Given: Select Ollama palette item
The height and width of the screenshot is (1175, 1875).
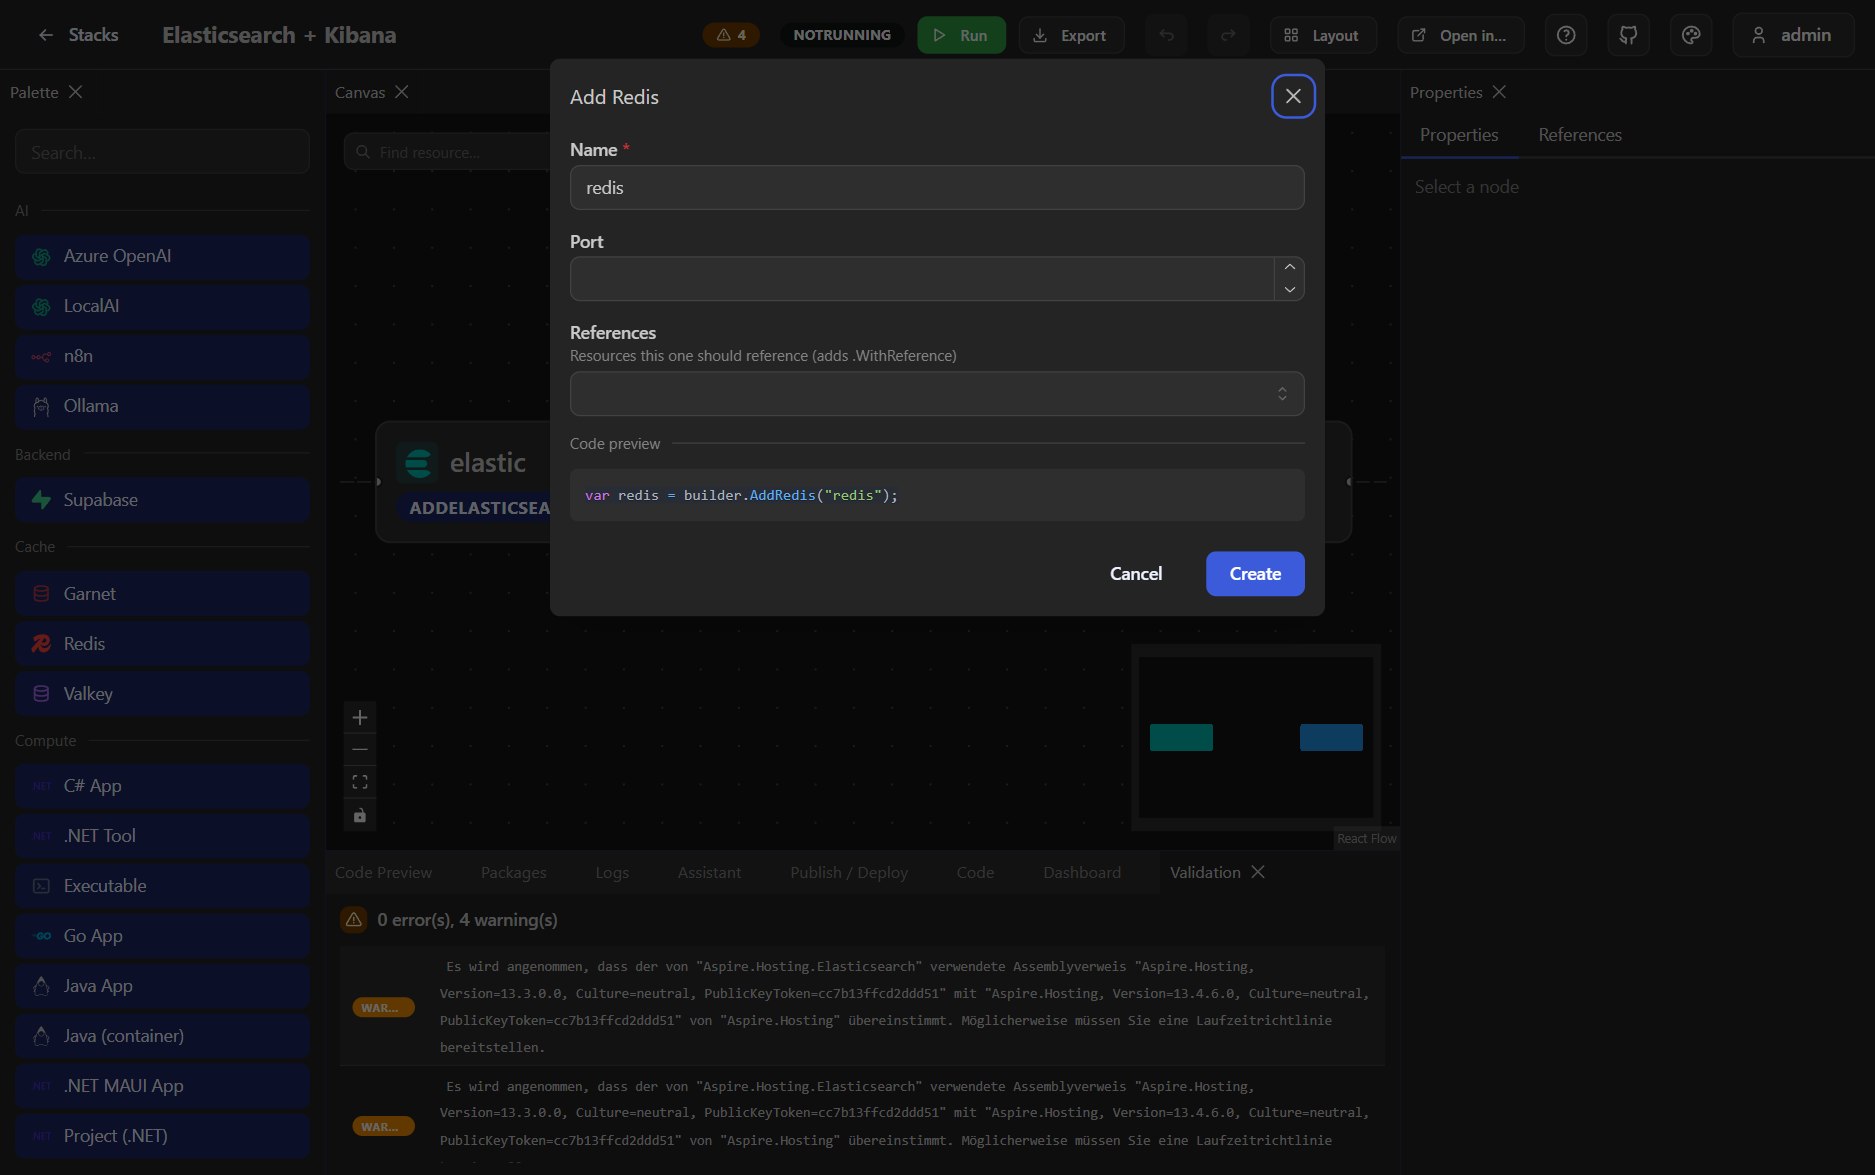Looking at the screenshot, I should (162, 406).
